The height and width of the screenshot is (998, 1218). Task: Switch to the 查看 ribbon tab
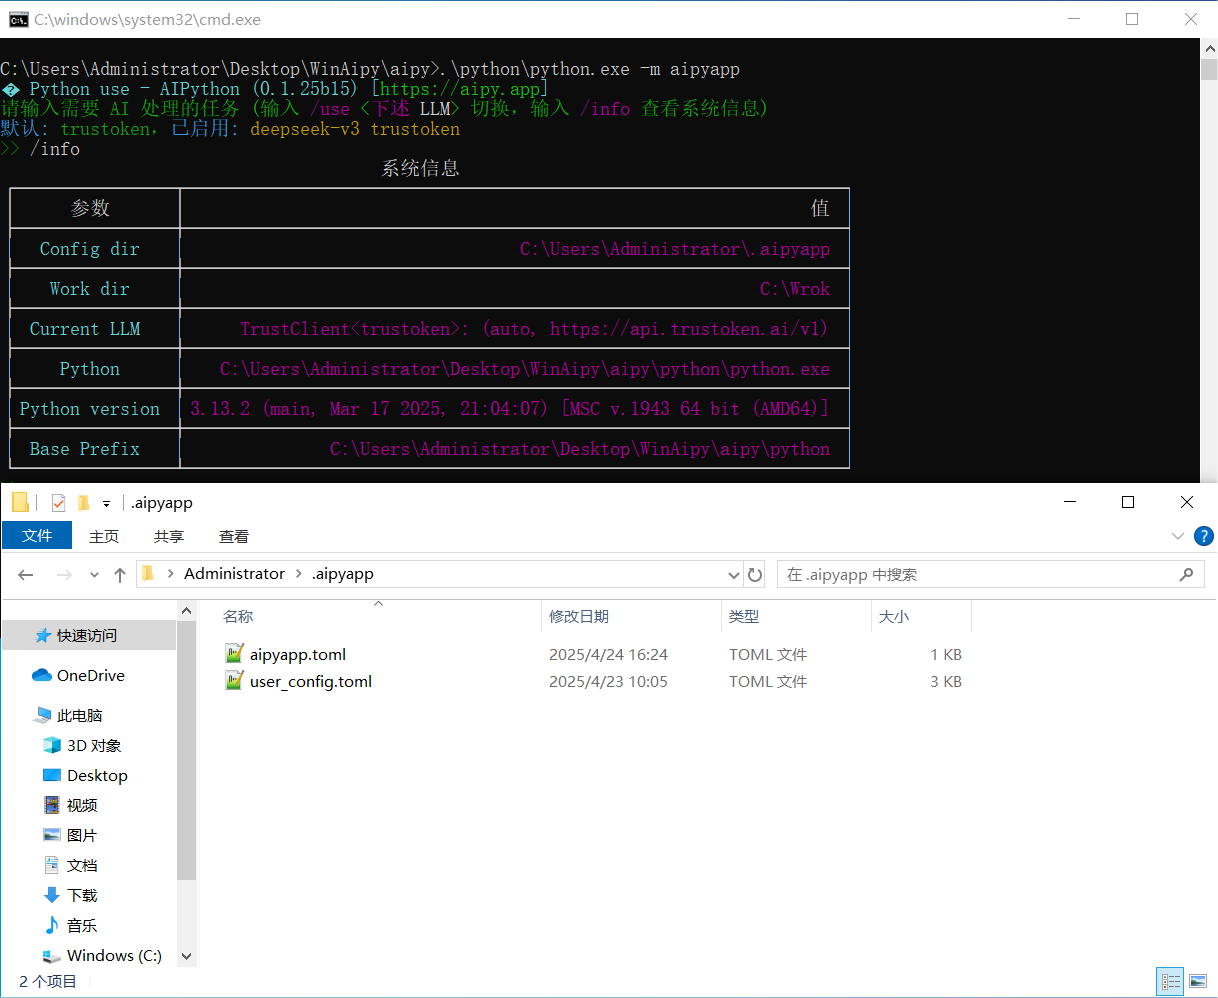tap(234, 536)
